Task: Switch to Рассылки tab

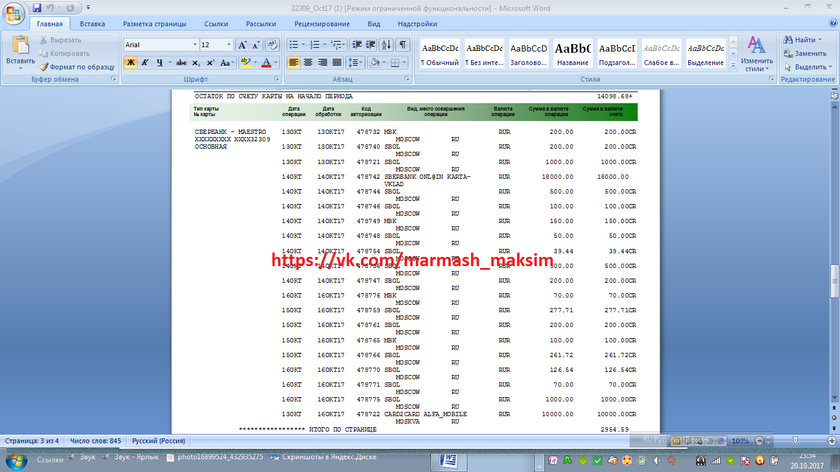Action: tap(261, 24)
